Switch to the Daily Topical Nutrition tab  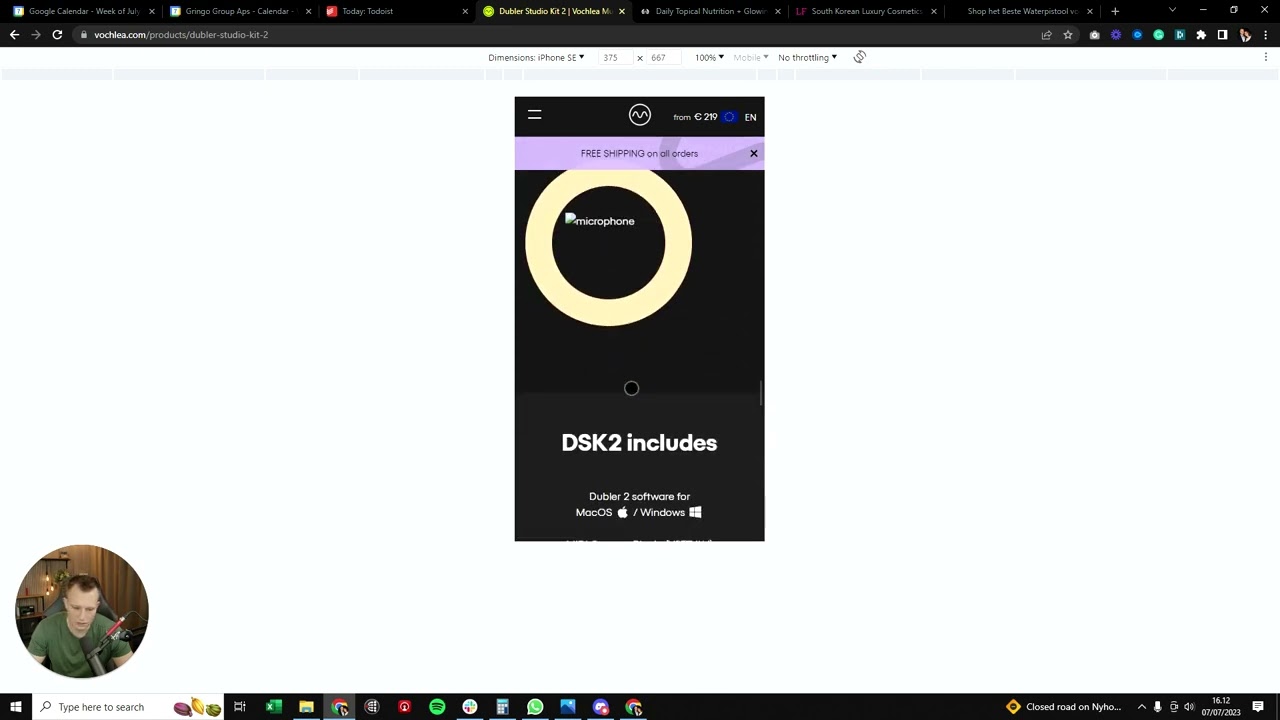click(710, 11)
